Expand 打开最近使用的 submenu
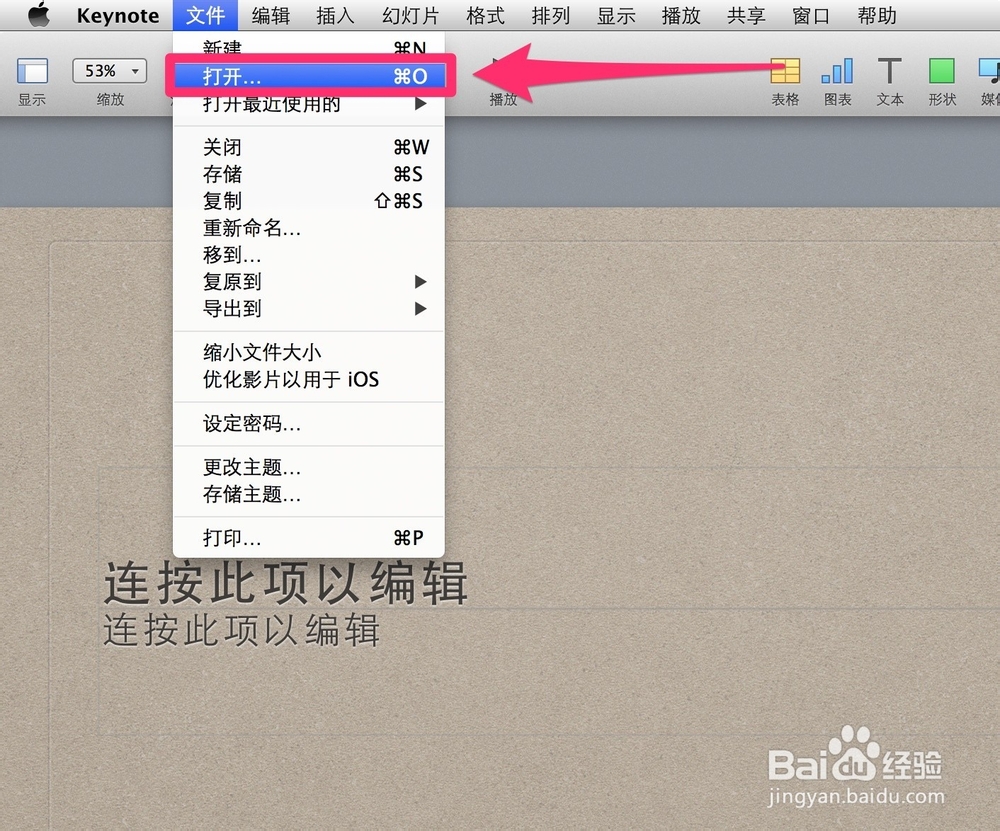 (309, 103)
